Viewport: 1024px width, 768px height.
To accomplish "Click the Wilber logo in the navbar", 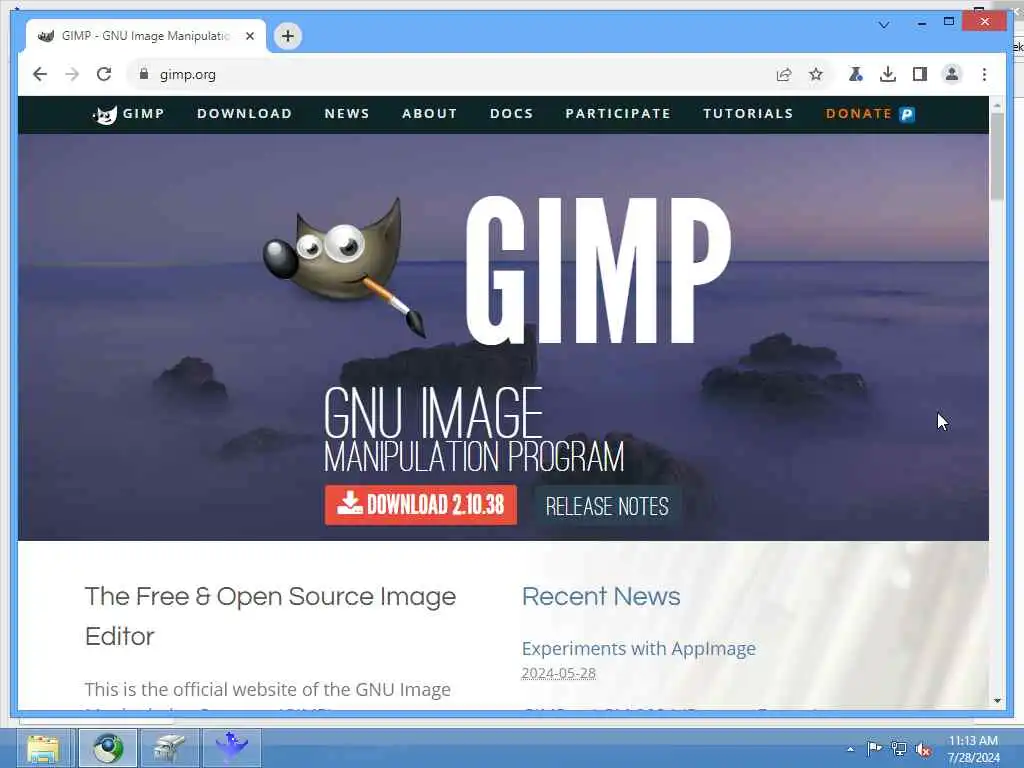I will point(105,114).
